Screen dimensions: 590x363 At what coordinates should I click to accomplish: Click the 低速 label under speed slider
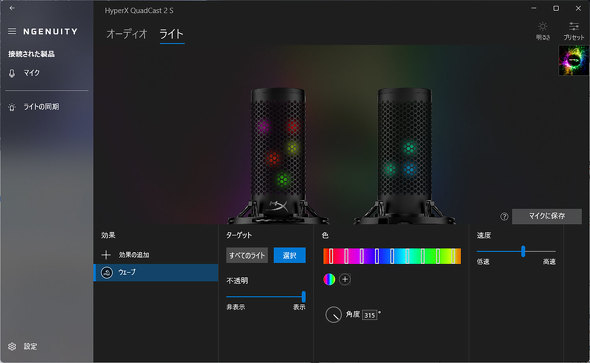(x=483, y=262)
